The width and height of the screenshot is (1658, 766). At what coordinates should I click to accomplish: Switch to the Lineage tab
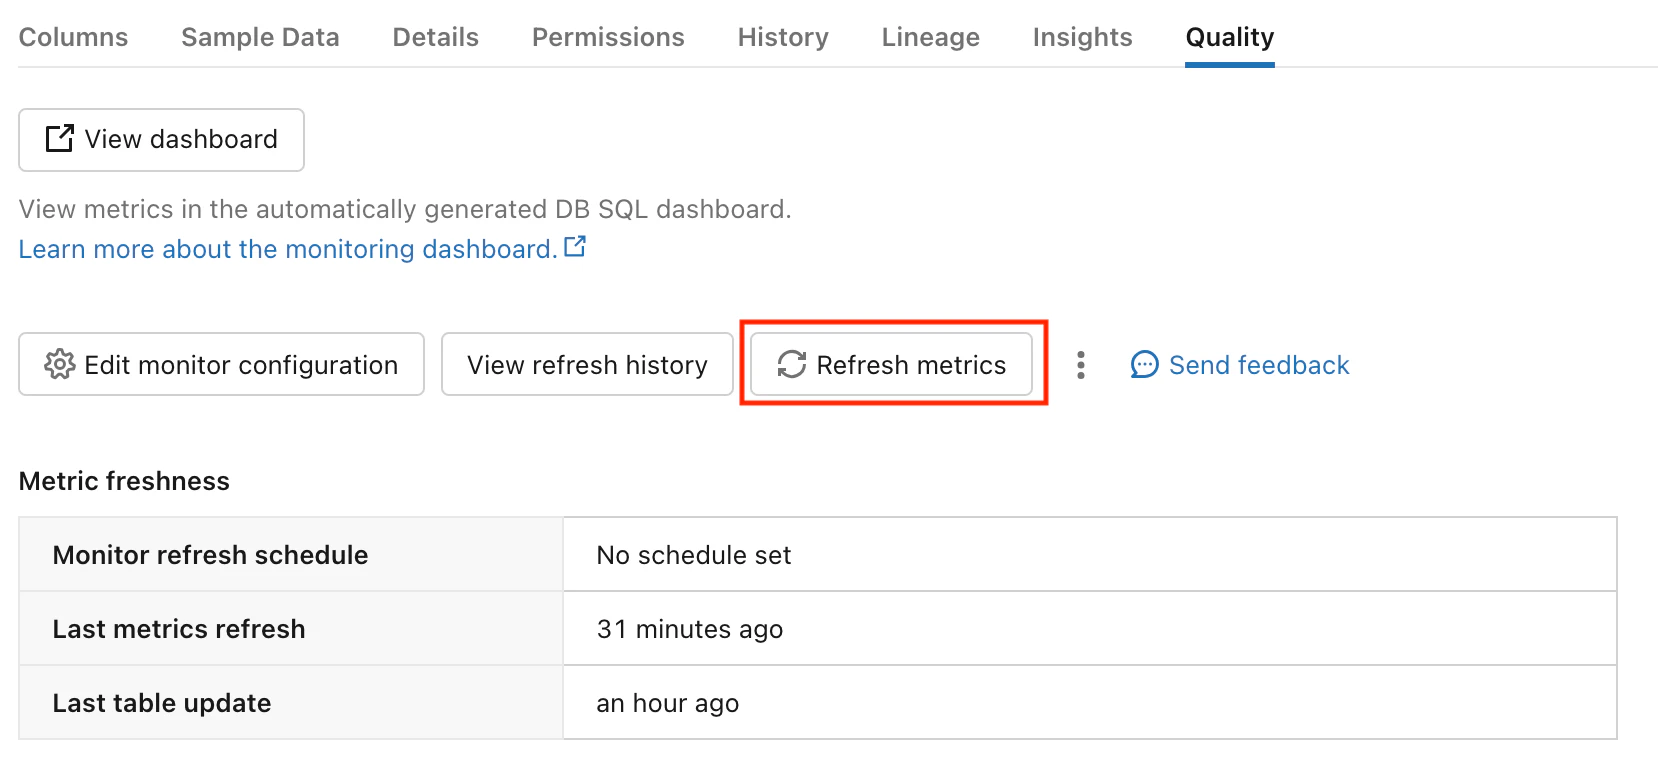point(930,37)
